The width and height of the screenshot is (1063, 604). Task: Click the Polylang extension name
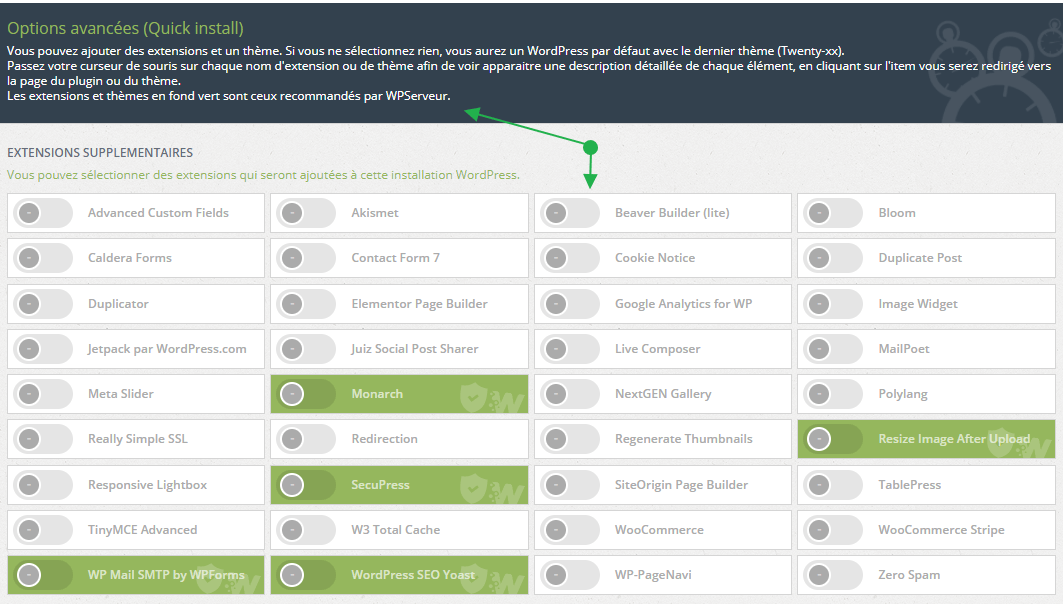(903, 394)
